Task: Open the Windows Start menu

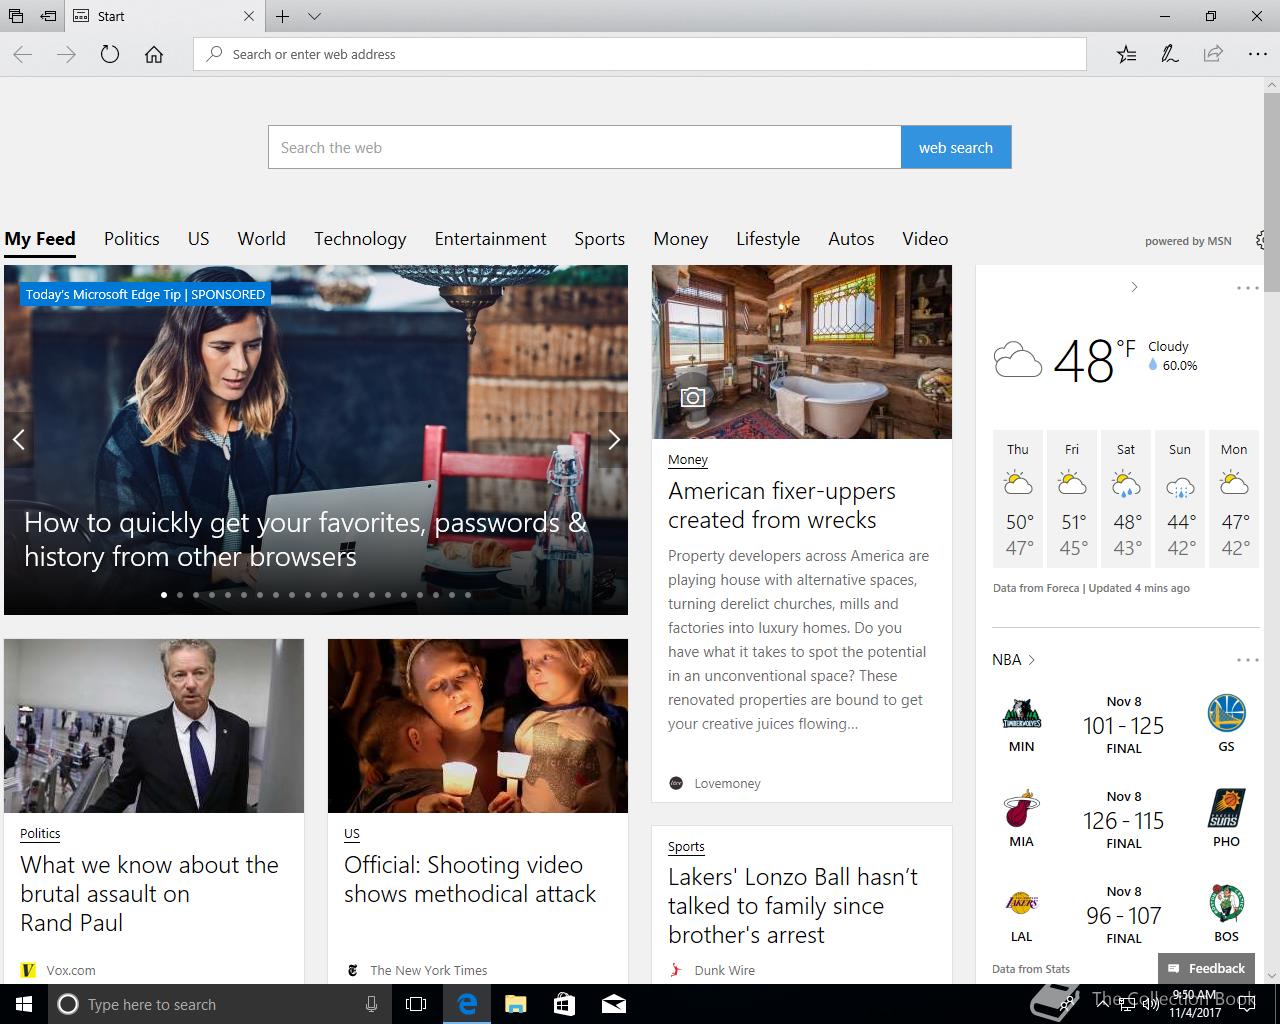Action: 24,1004
